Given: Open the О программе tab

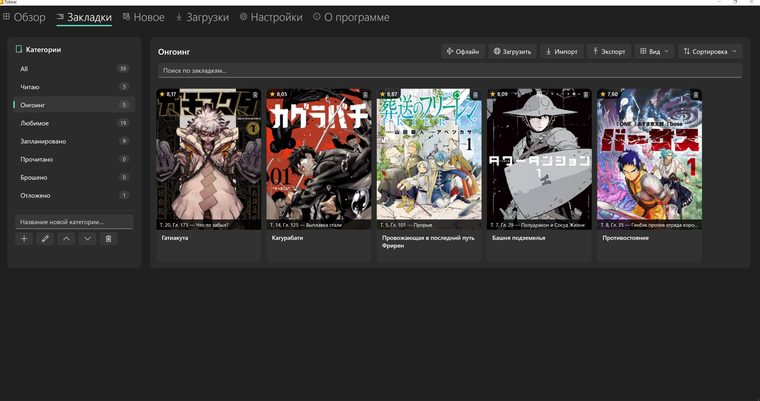Looking at the screenshot, I should (351, 17).
